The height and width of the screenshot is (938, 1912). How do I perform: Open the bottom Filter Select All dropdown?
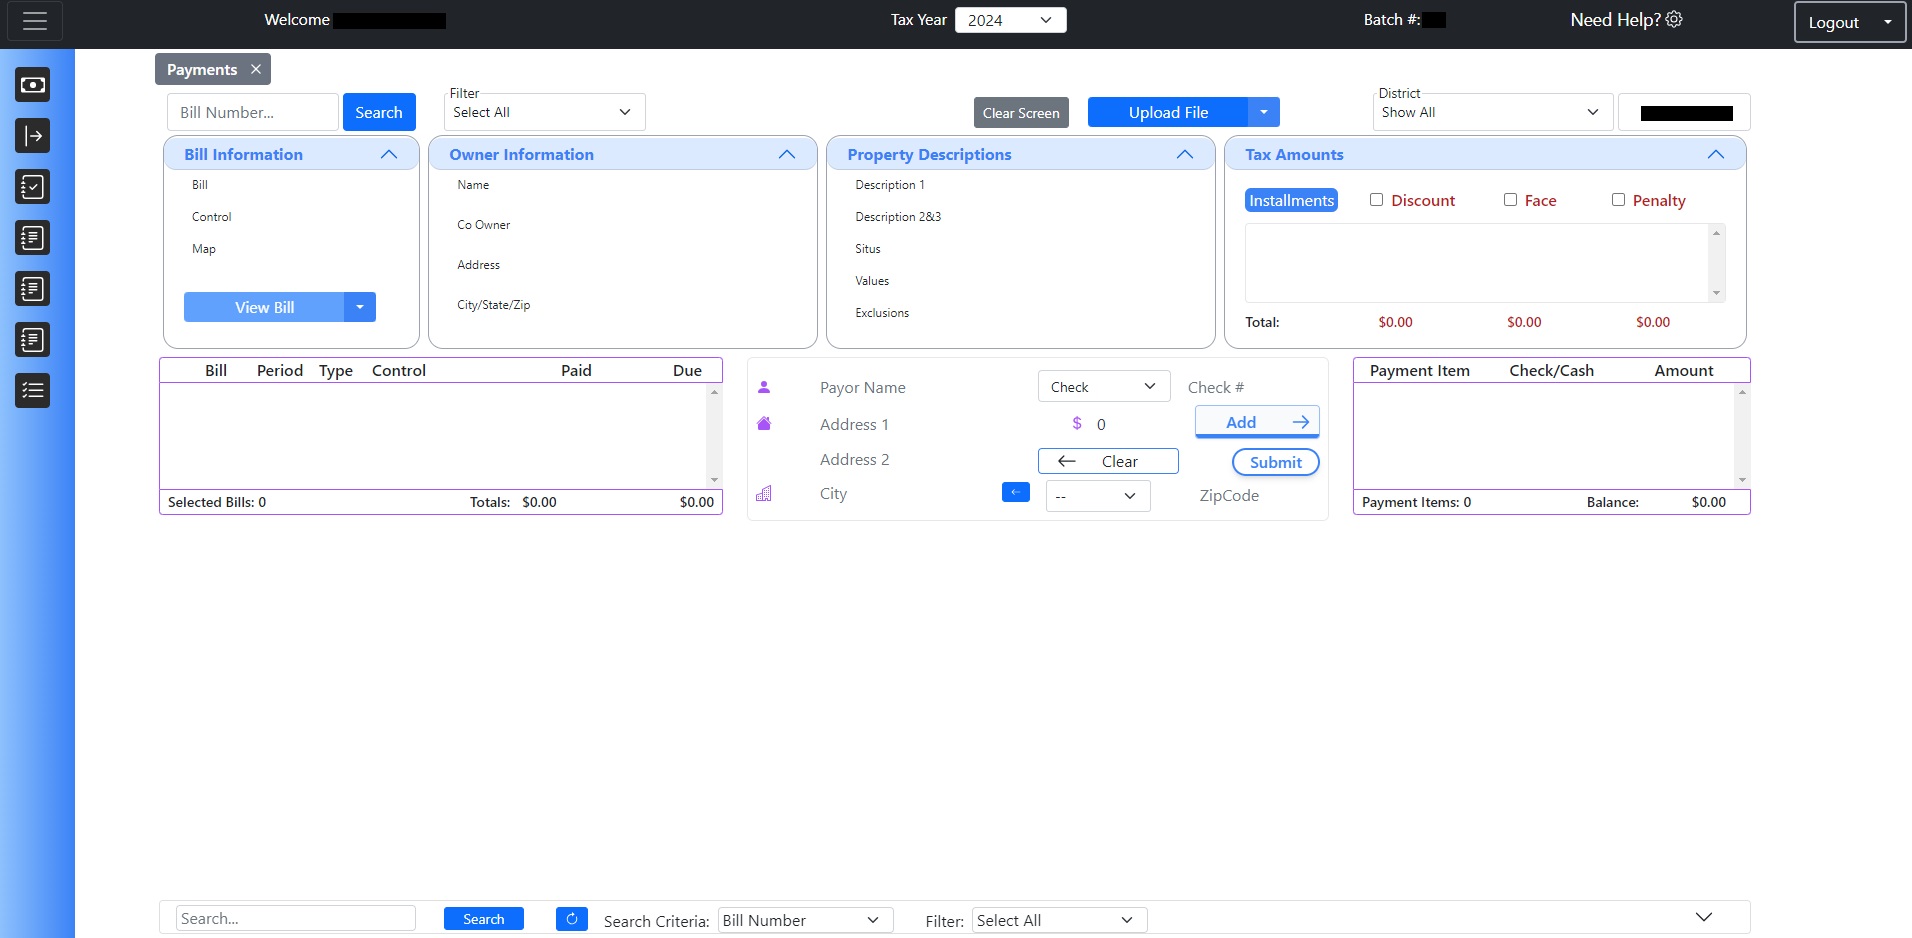pos(1060,920)
